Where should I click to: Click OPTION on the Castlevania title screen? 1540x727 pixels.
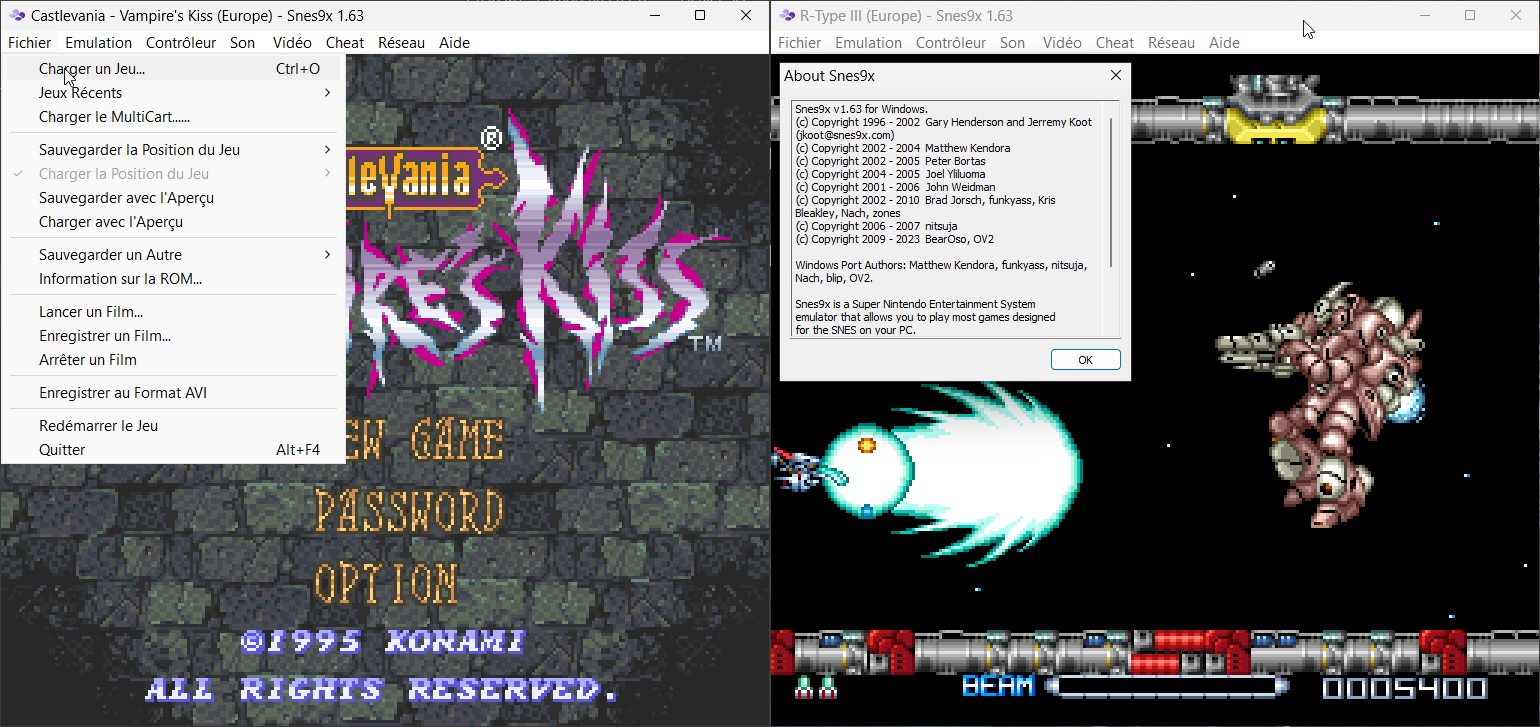pyautogui.click(x=387, y=582)
